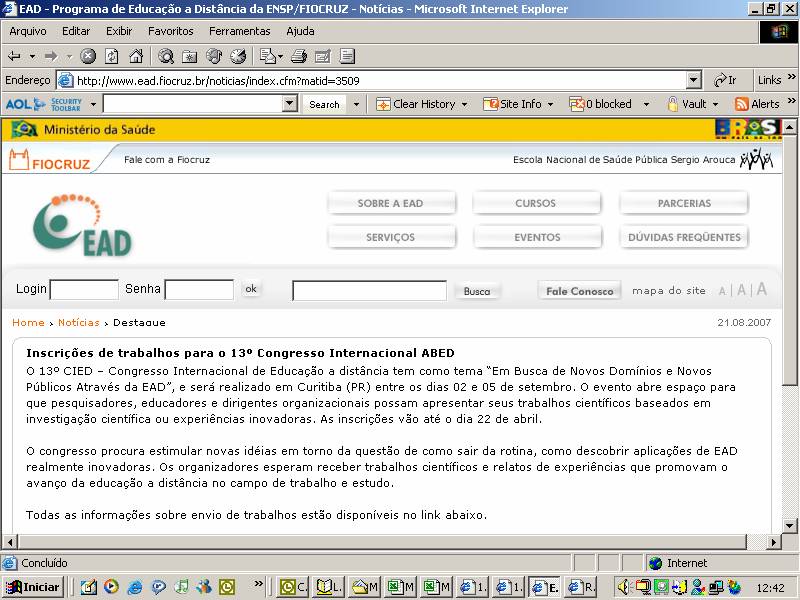800x600 pixels.
Task: Open the Favoritos menu
Action: [171, 31]
